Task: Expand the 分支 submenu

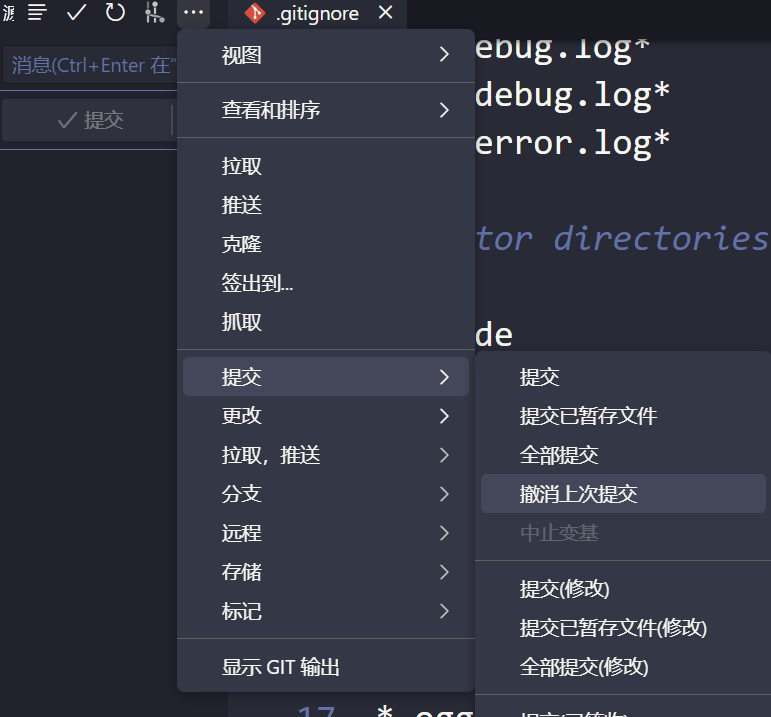Action: click(326, 494)
